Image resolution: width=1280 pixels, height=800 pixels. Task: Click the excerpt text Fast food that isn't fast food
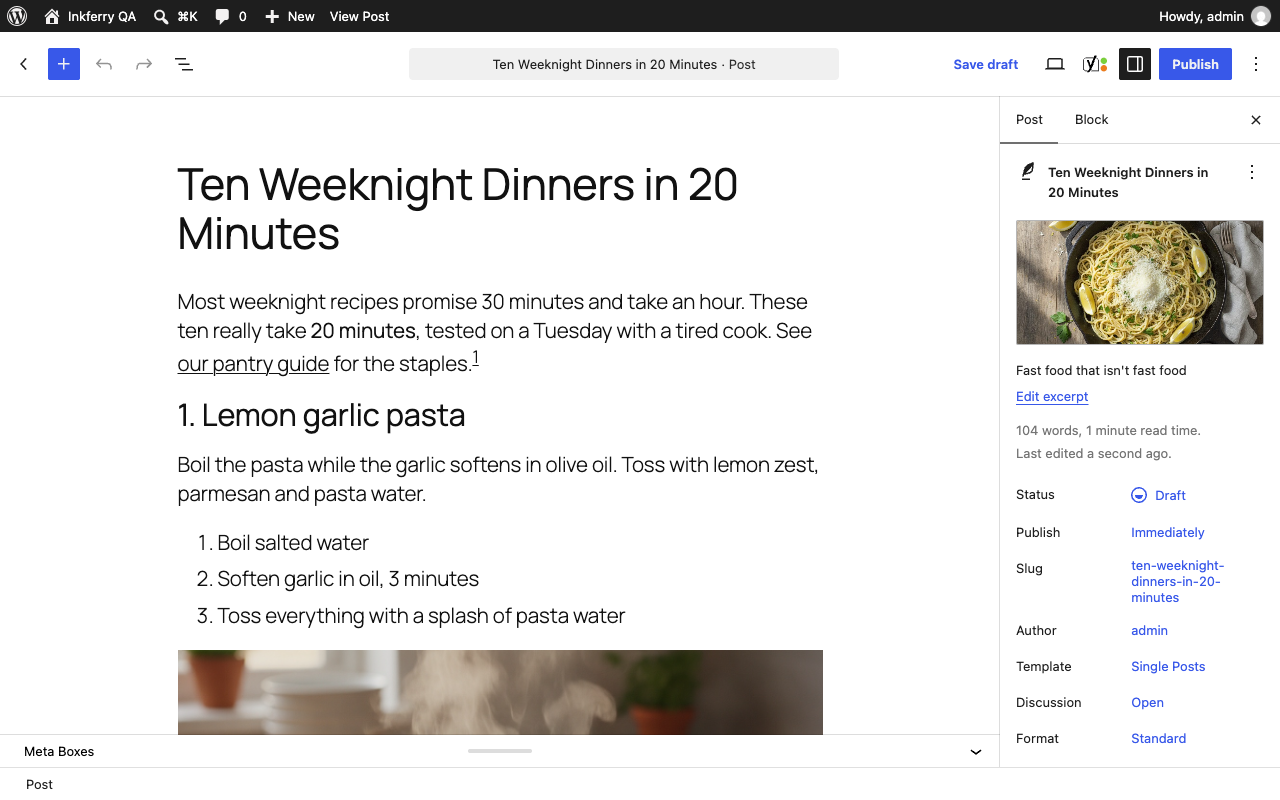tap(1101, 370)
